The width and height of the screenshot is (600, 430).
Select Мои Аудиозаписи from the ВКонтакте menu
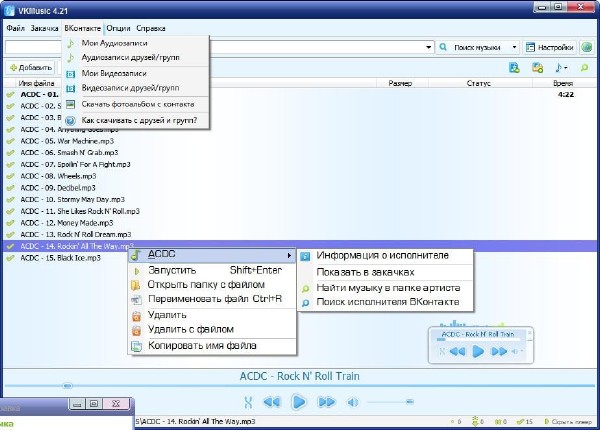tap(103, 43)
